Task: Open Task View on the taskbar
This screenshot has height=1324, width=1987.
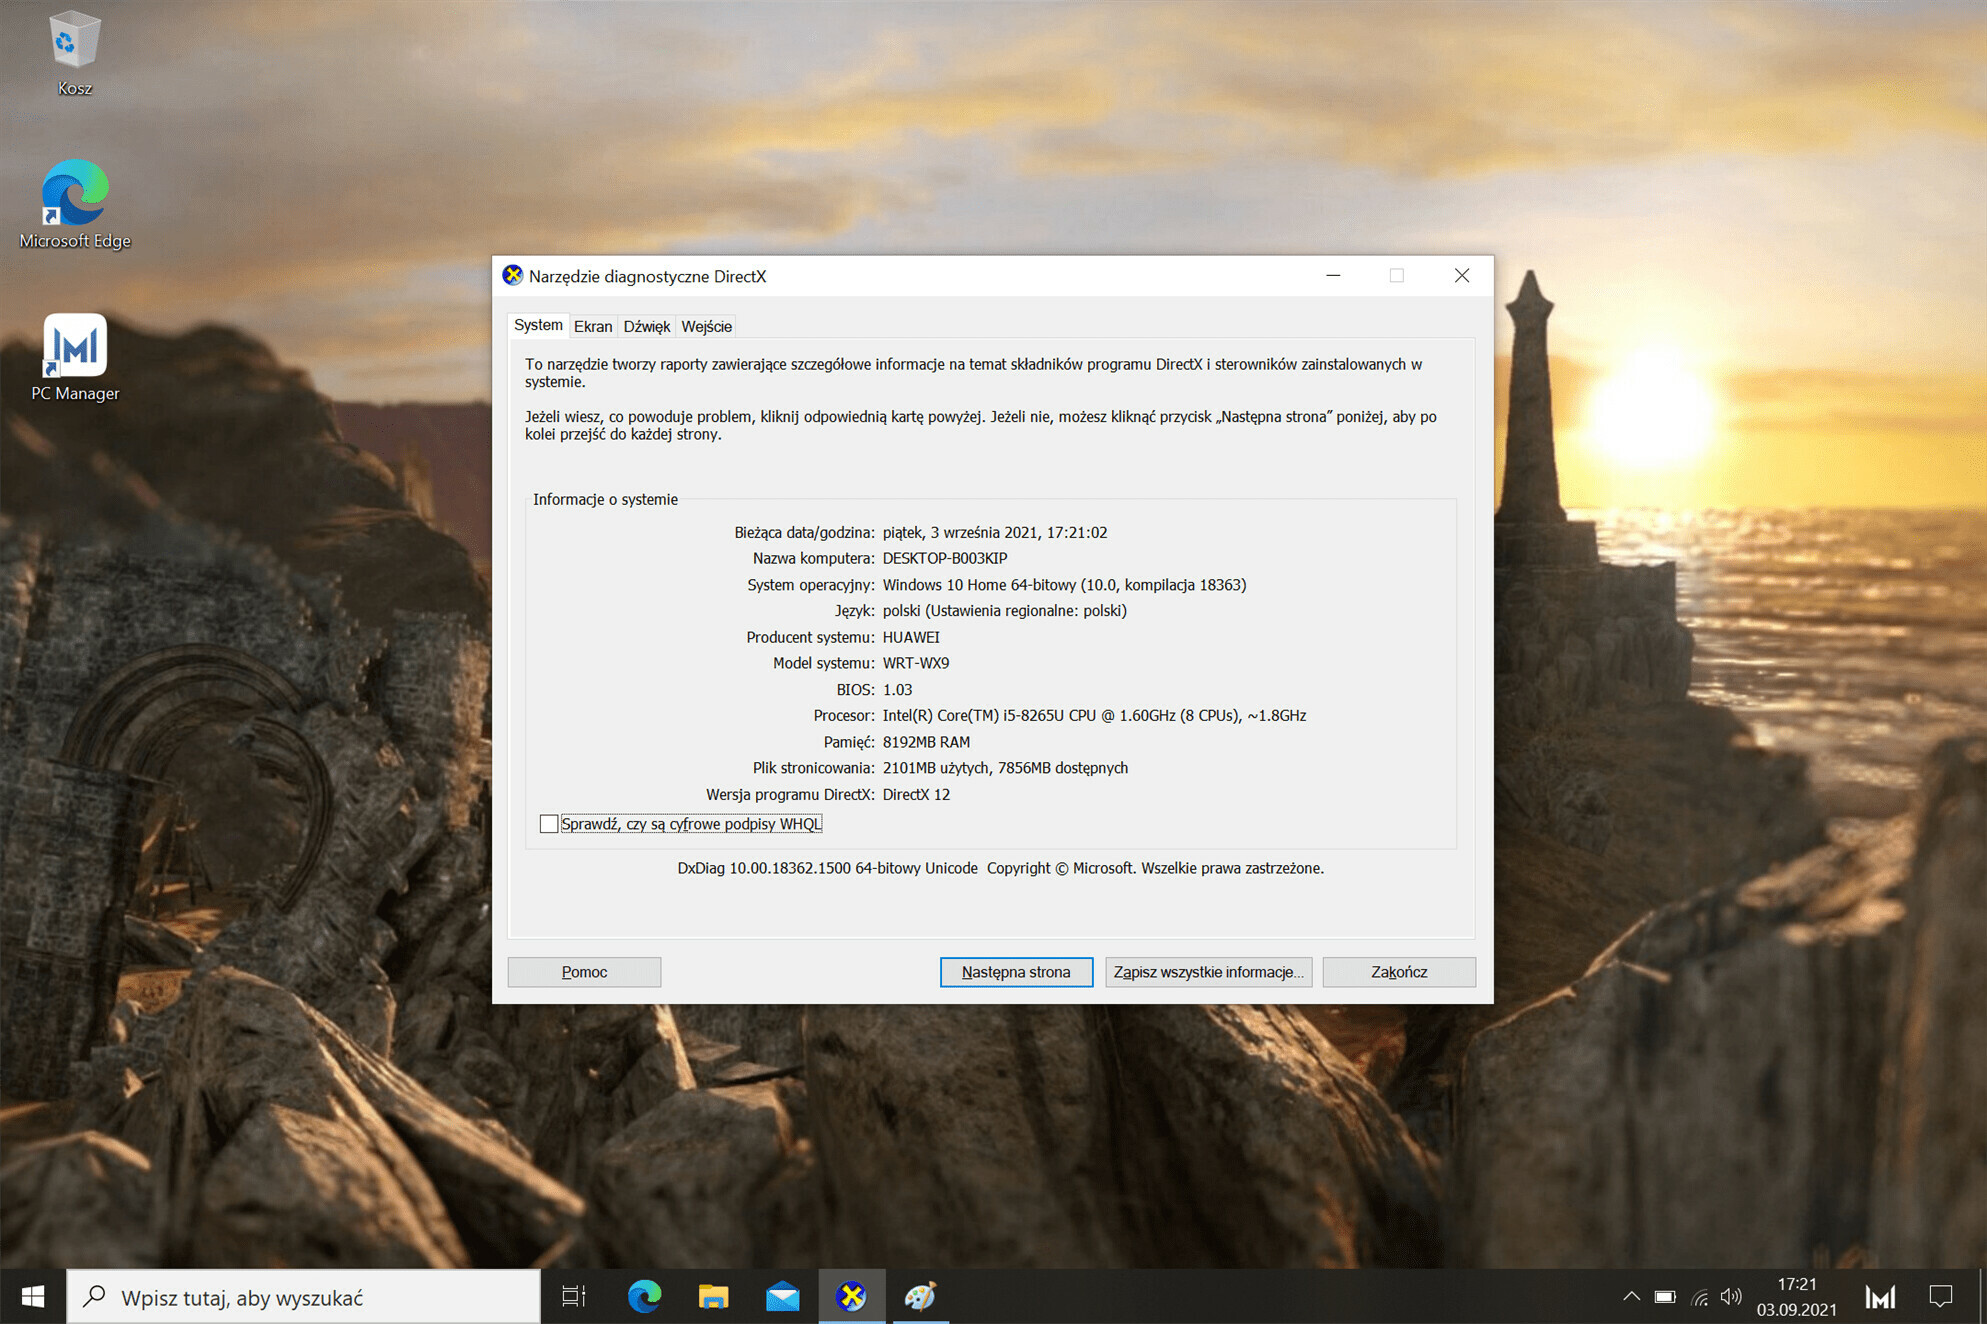Action: [x=574, y=1296]
